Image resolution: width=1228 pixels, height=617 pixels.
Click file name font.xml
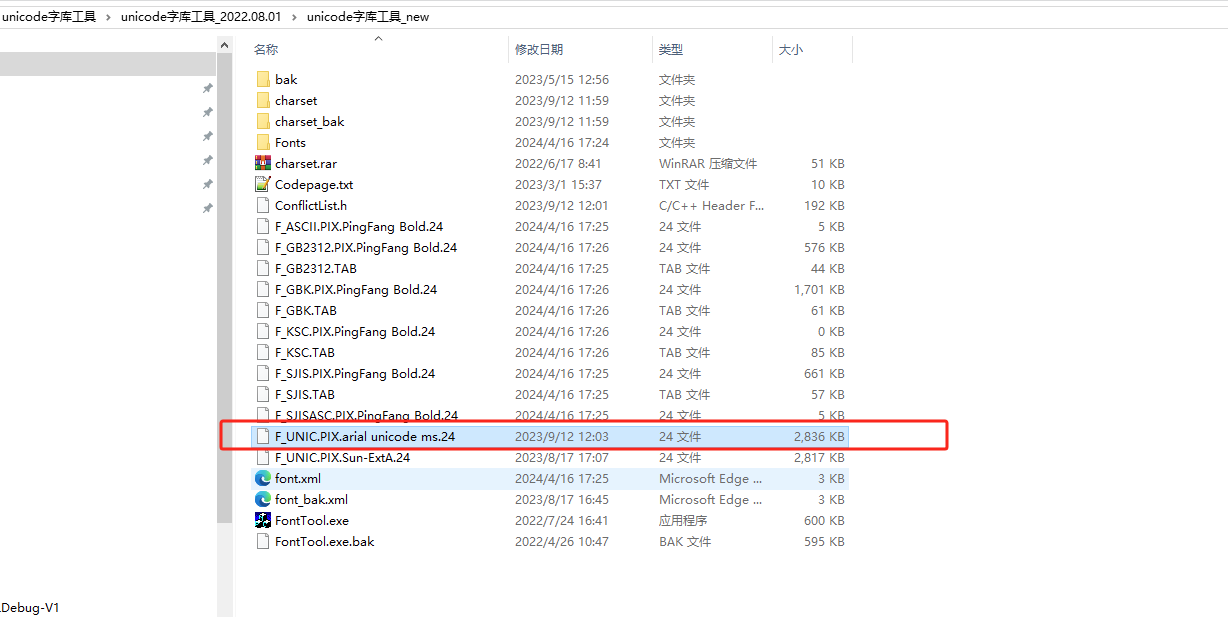click(x=298, y=478)
